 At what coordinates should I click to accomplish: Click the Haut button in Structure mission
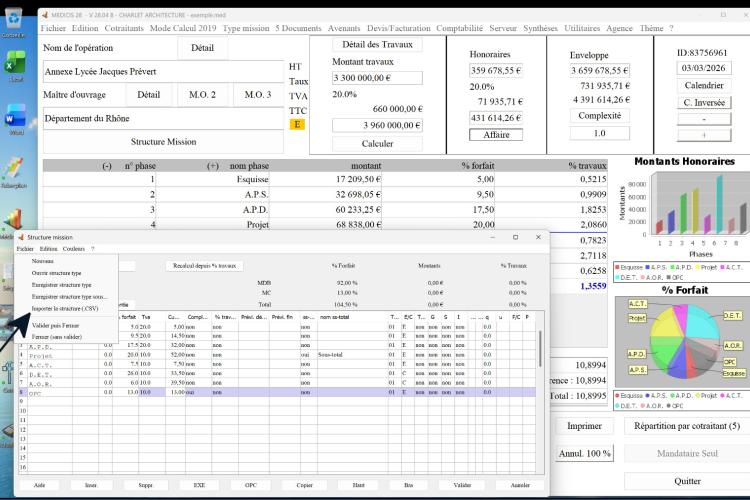358,485
